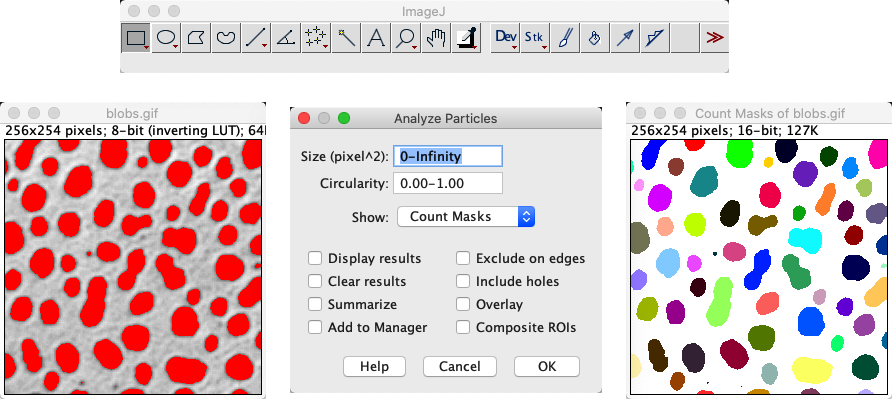Click the empty tool slot in toolbar
The width and height of the screenshot is (892, 399).
(684, 38)
